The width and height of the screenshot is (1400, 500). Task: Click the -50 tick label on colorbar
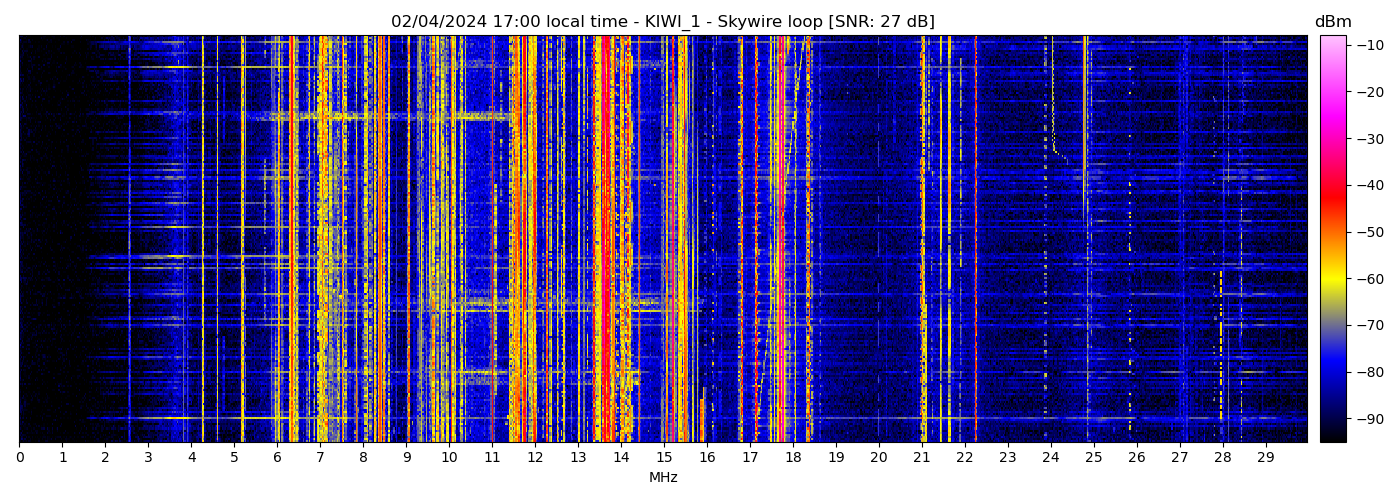point(1369,232)
